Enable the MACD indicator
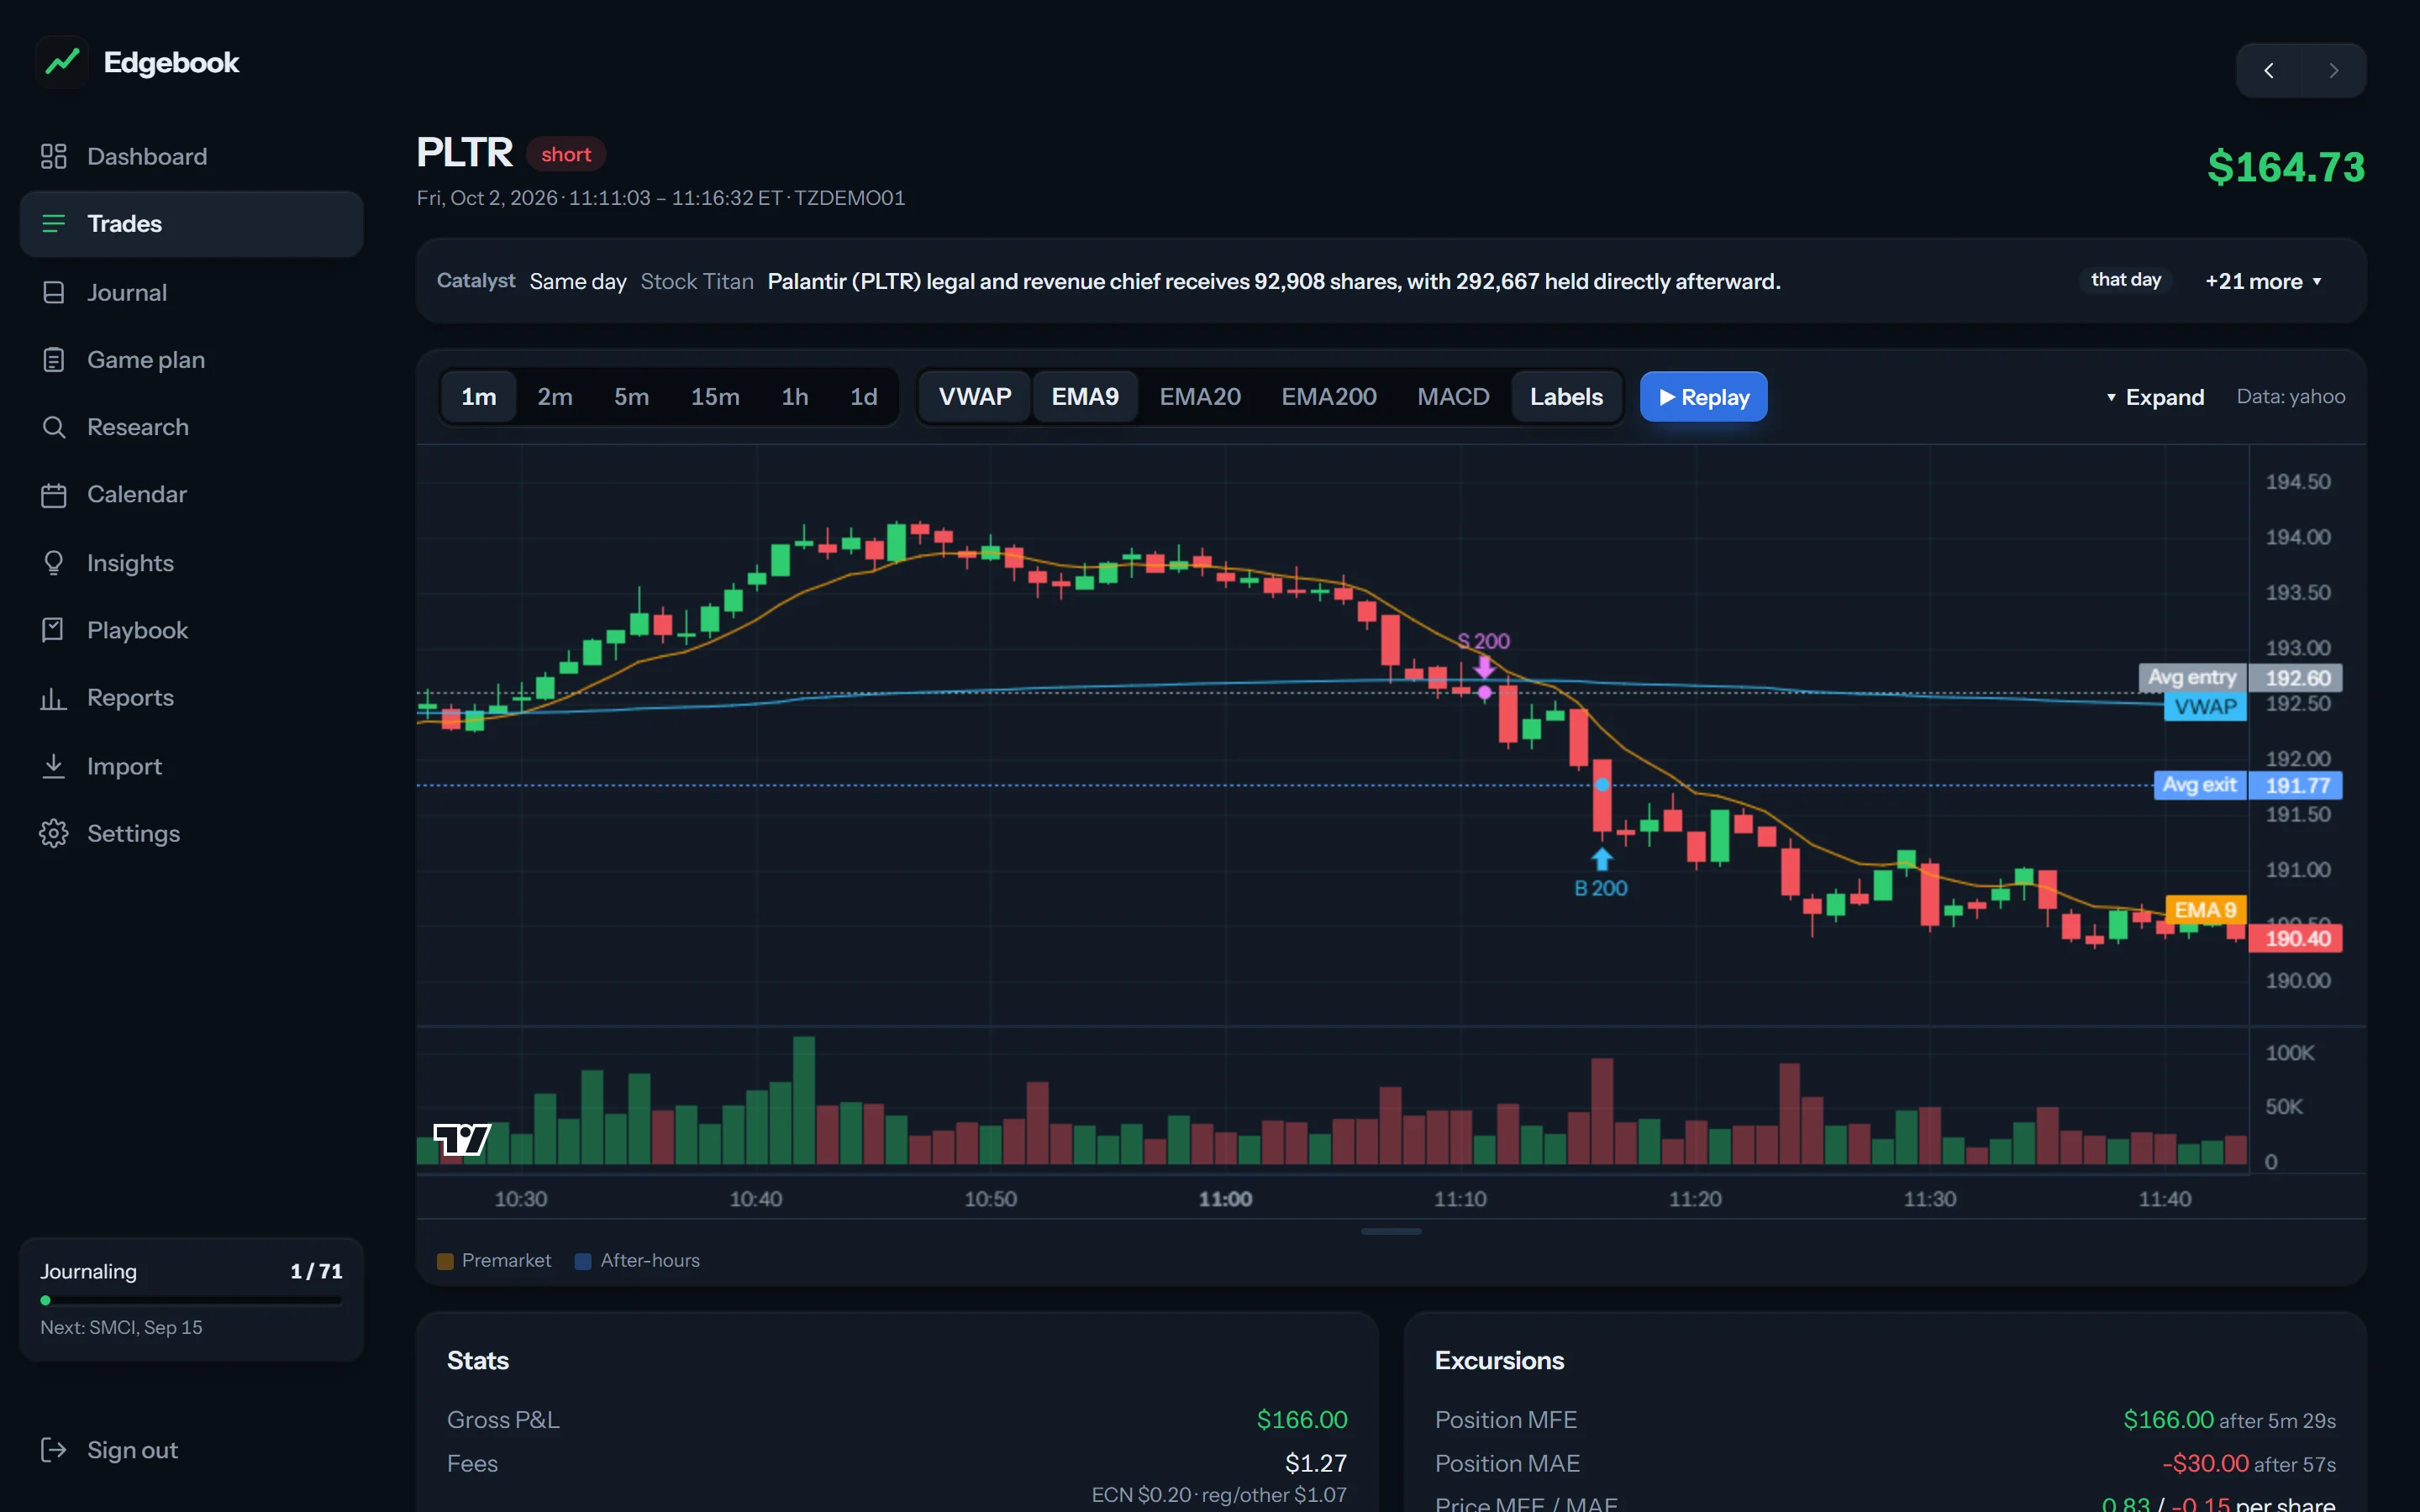 (1453, 397)
